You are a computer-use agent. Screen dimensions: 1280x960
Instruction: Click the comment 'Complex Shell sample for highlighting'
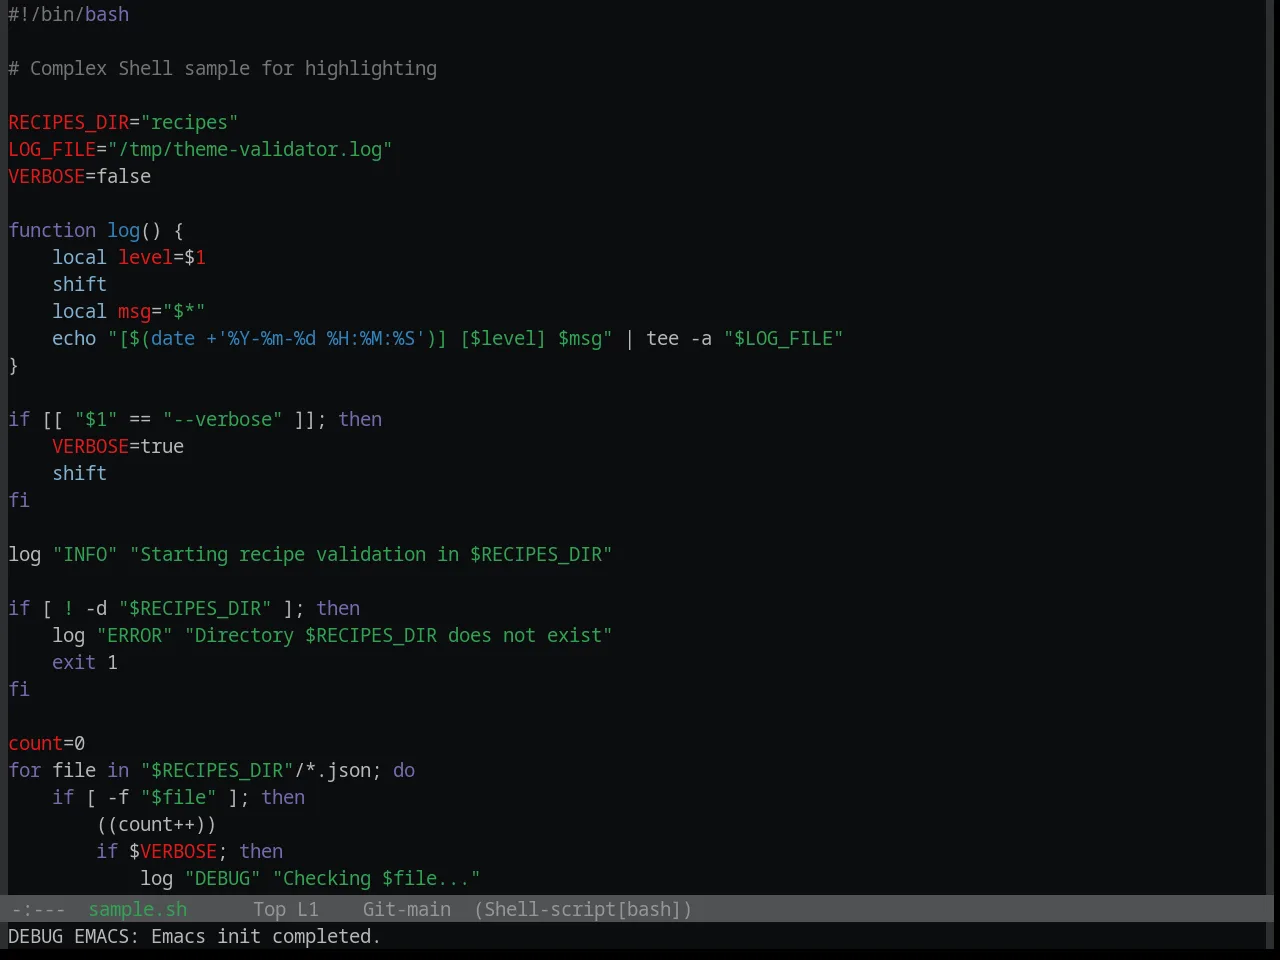click(x=222, y=68)
